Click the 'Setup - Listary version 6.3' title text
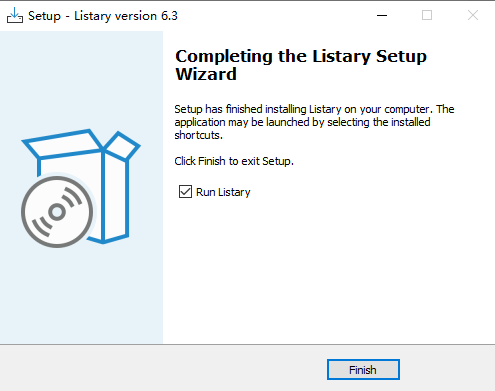 coord(103,16)
